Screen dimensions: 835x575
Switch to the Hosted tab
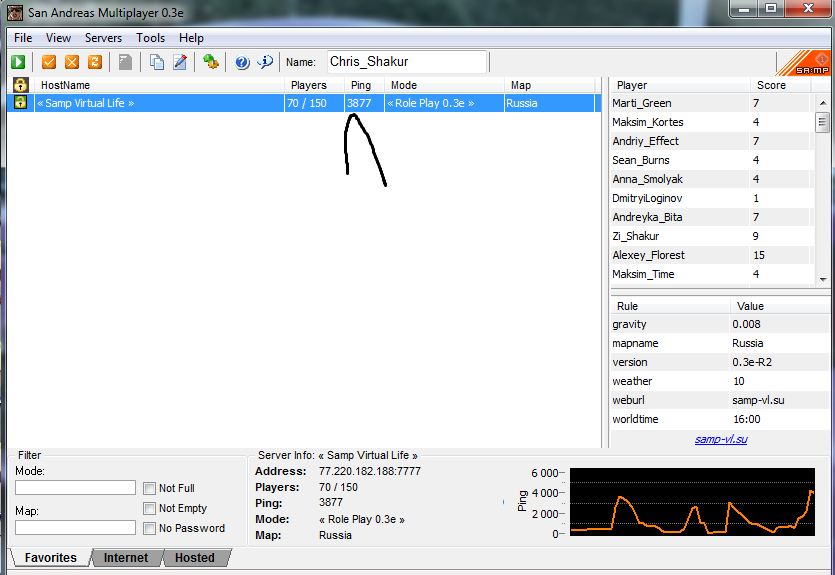pyautogui.click(x=195, y=557)
